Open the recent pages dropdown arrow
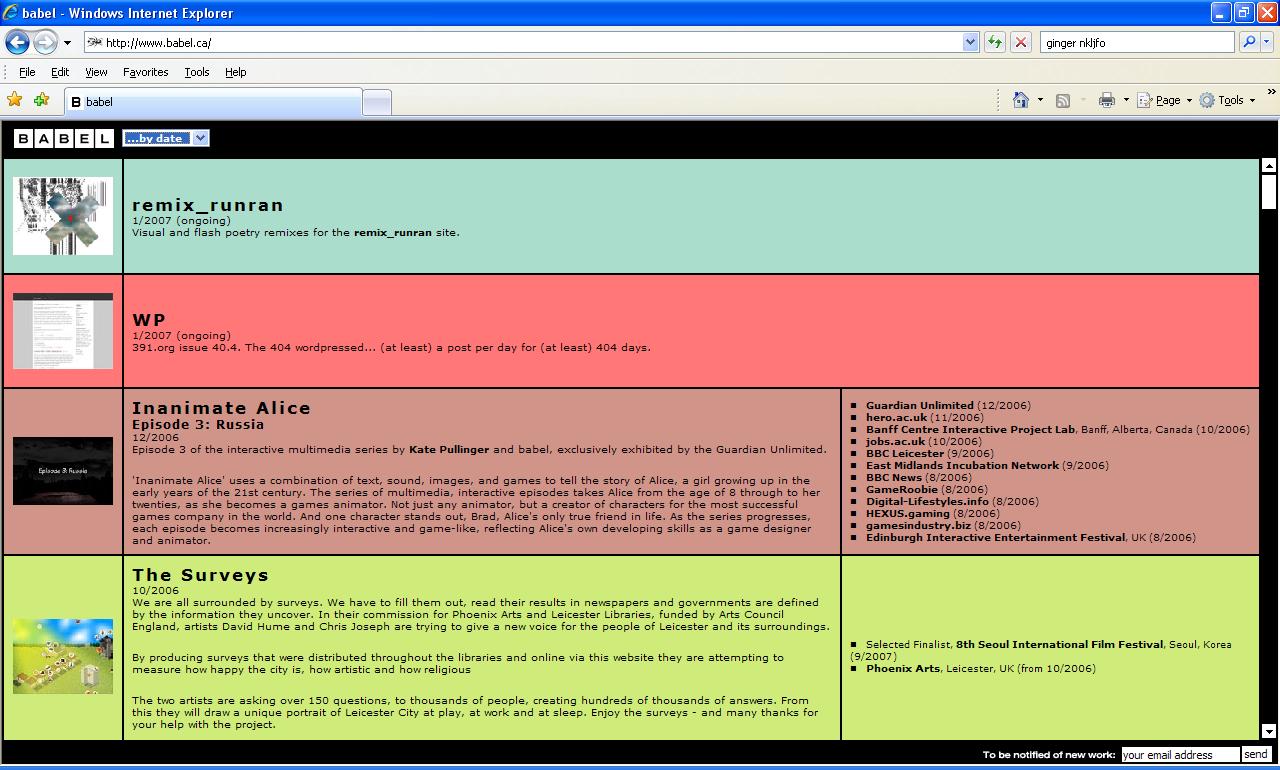 point(67,43)
